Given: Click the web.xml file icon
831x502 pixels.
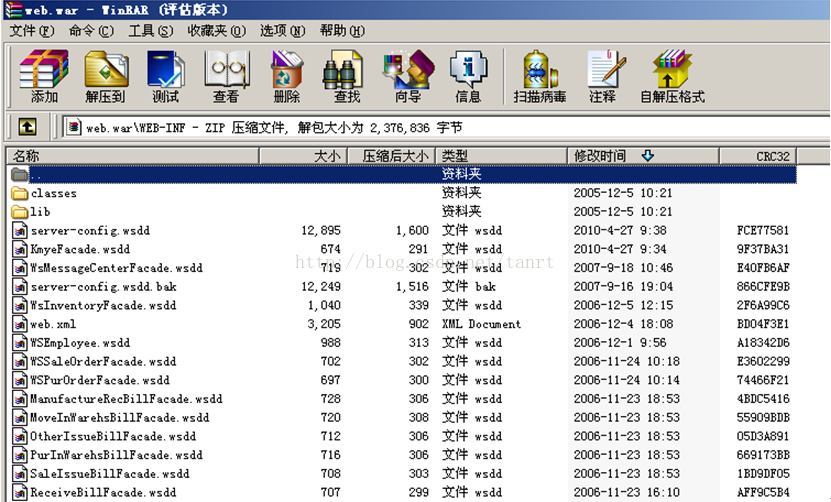Looking at the screenshot, I should (x=20, y=324).
